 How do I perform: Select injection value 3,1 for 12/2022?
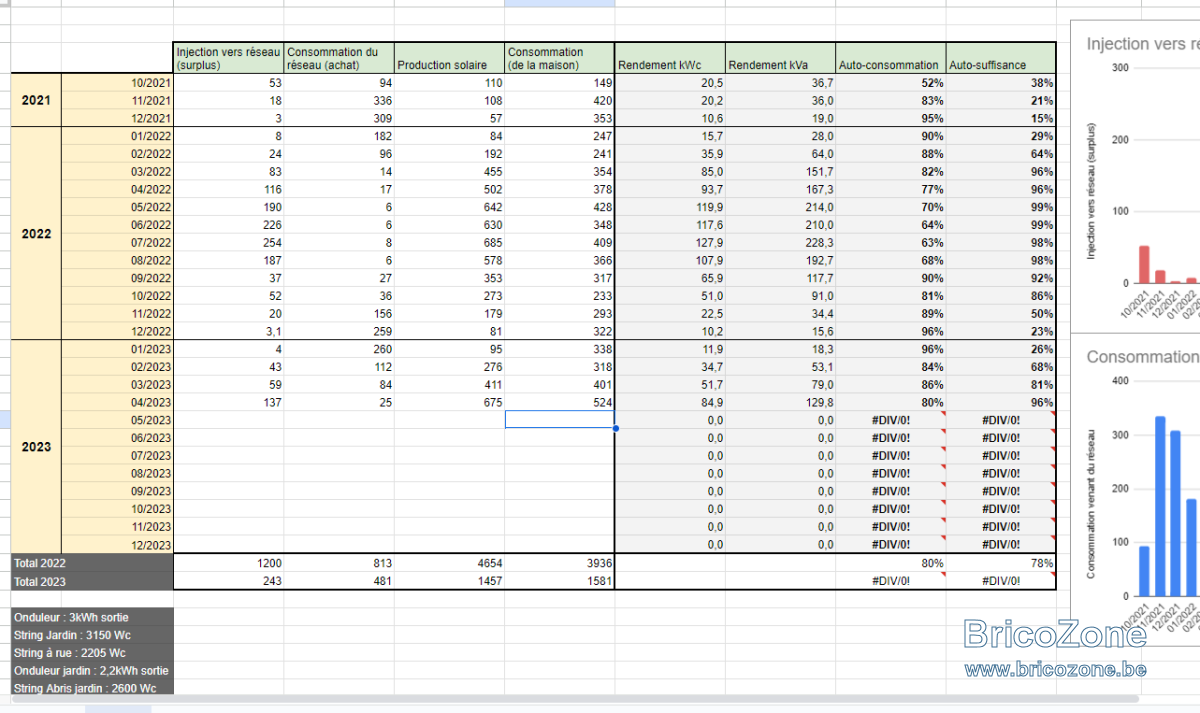pyautogui.click(x=229, y=331)
